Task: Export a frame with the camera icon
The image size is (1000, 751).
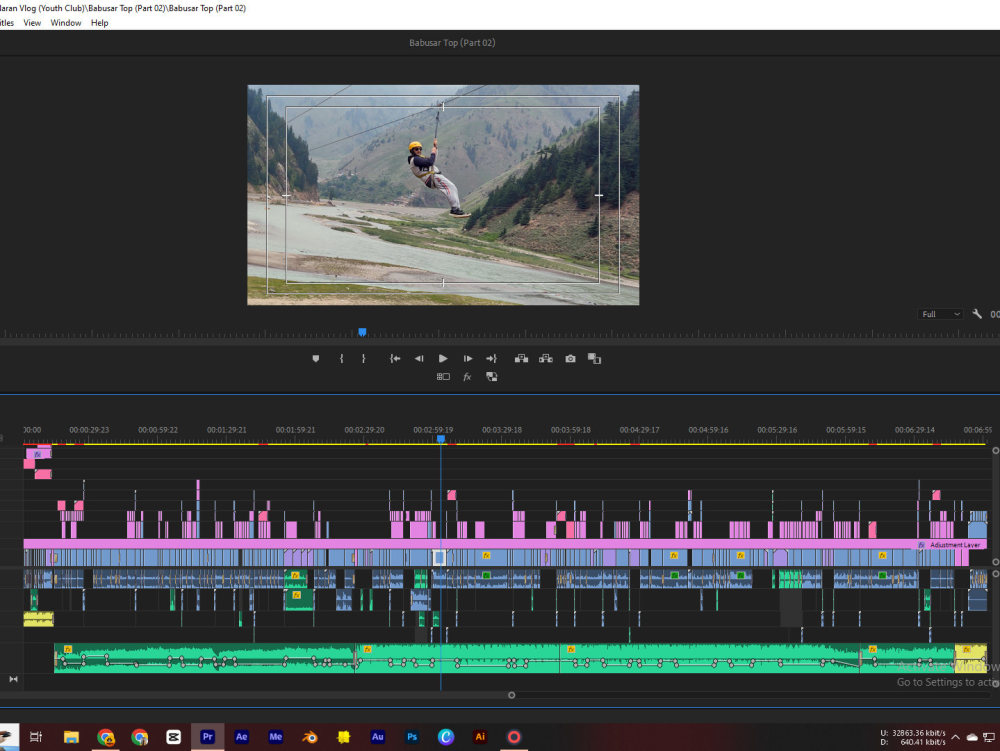Action: pos(570,358)
